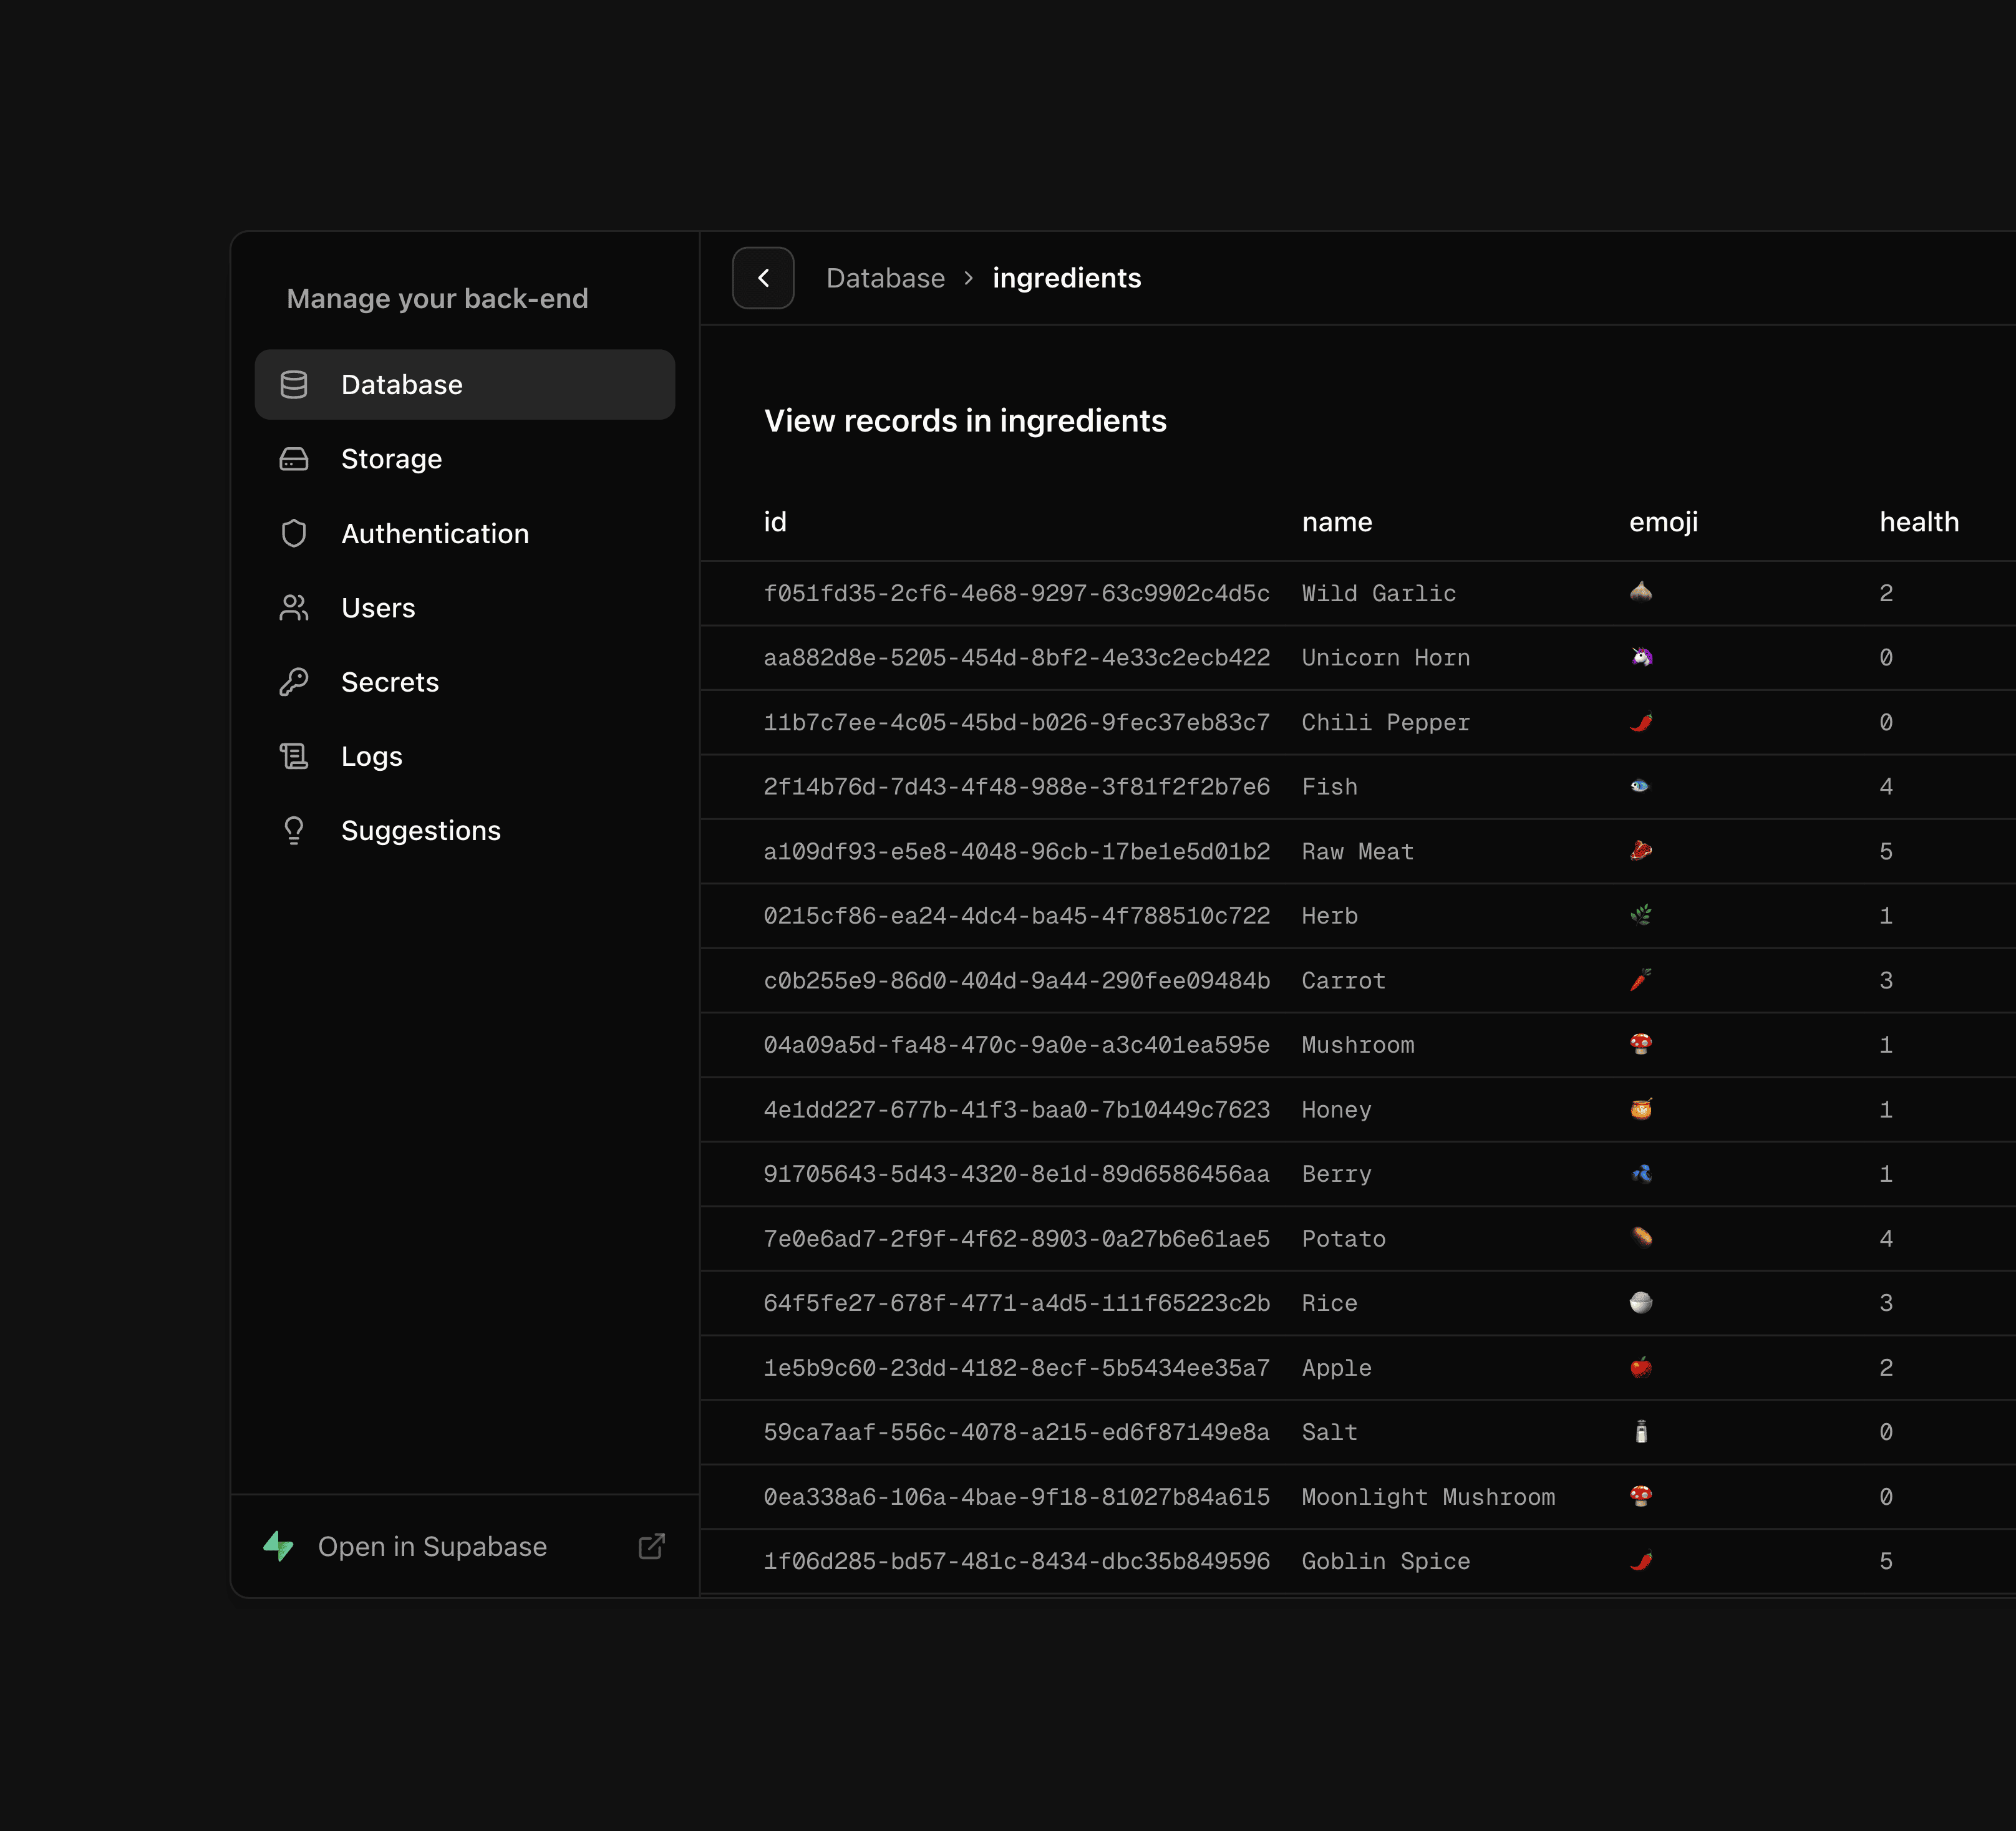Viewport: 2016px width, 1831px height.
Task: Click the chili emoji in Chili Pepper row
Action: (1641, 721)
